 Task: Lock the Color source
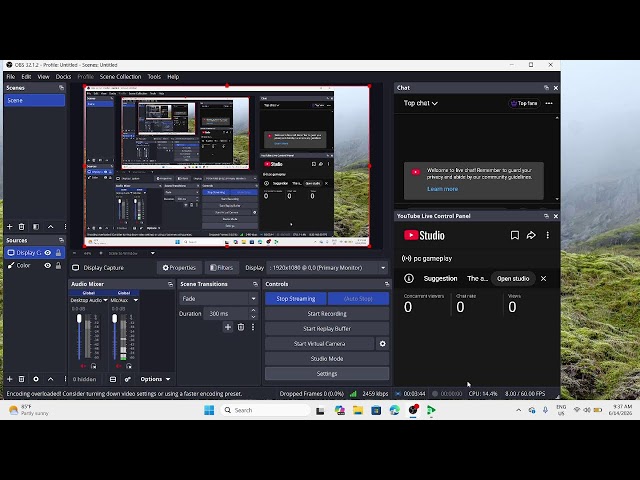tap(58, 265)
